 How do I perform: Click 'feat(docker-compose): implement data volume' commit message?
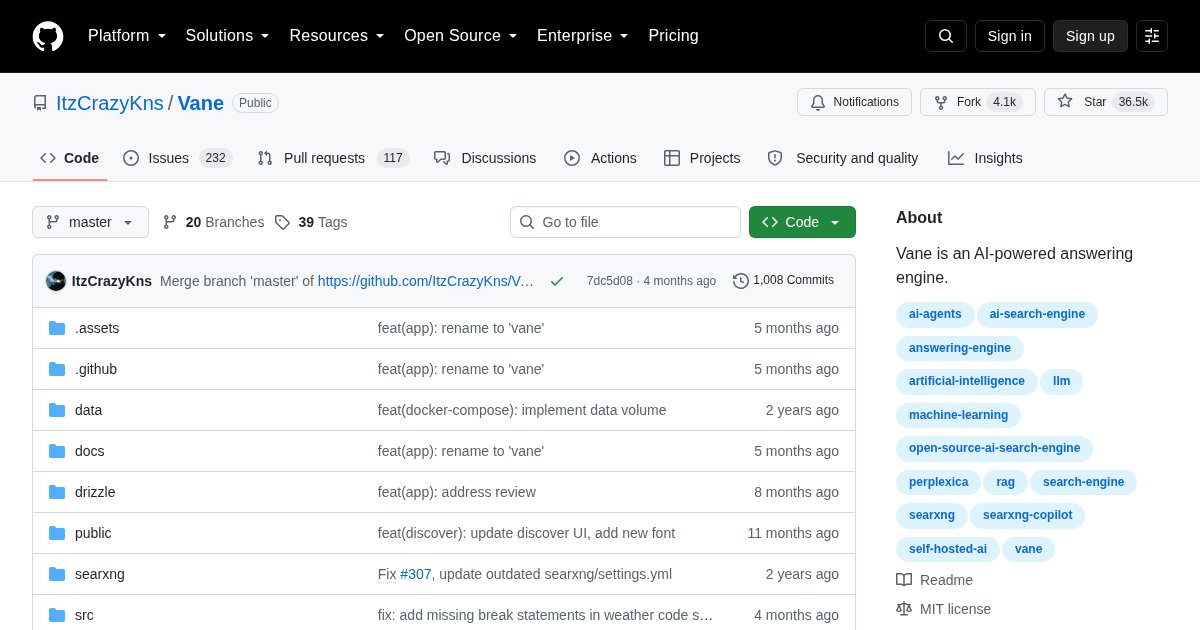click(522, 410)
